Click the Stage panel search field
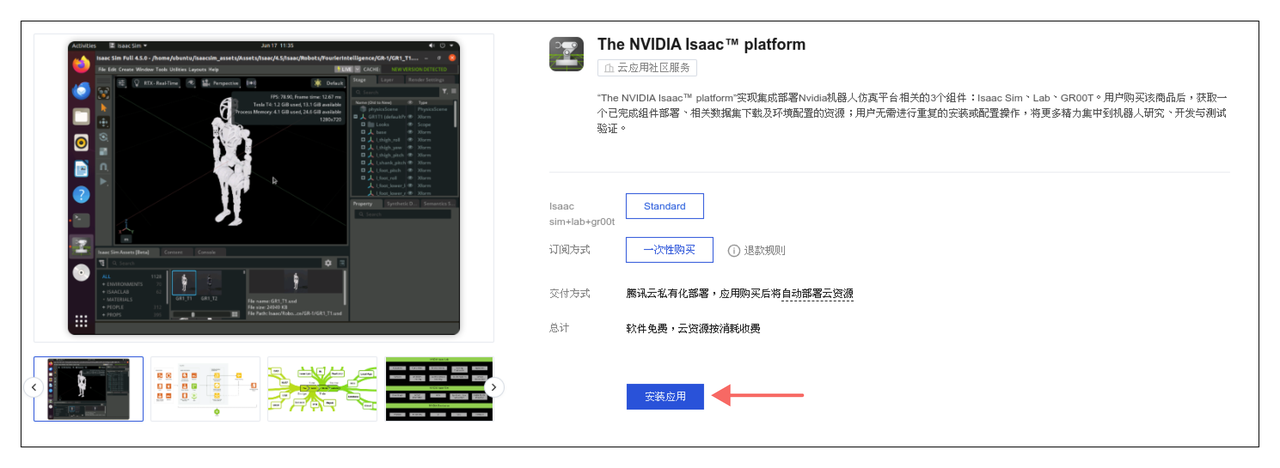Screen dimensions: 1280x468 point(397,92)
